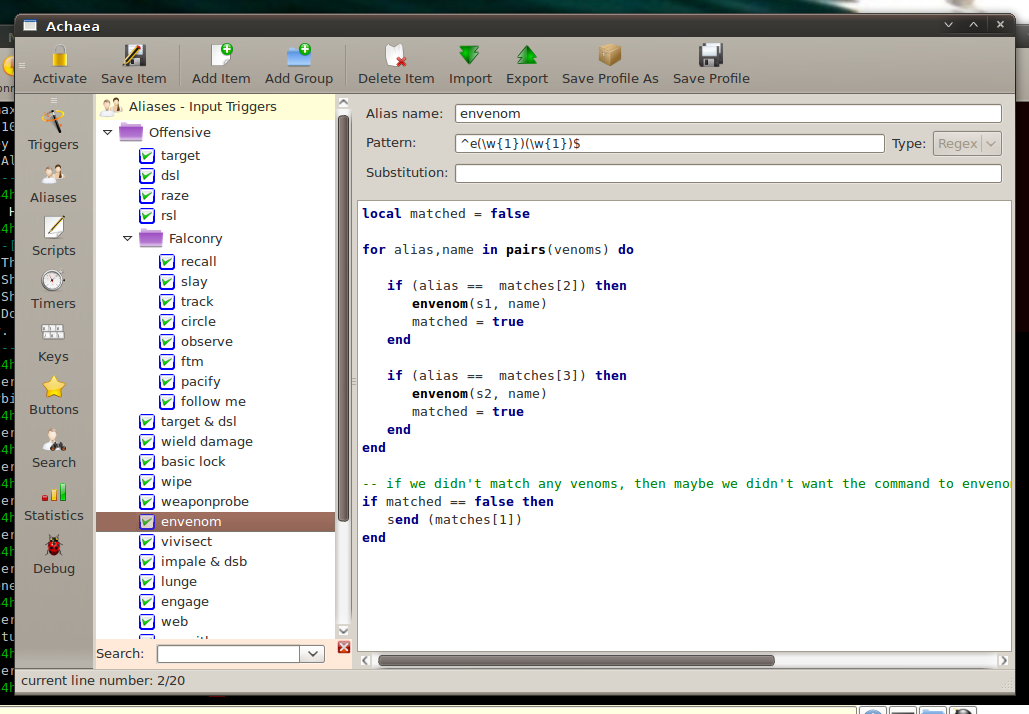Click code editor scroll right arrow

coord(1003,660)
